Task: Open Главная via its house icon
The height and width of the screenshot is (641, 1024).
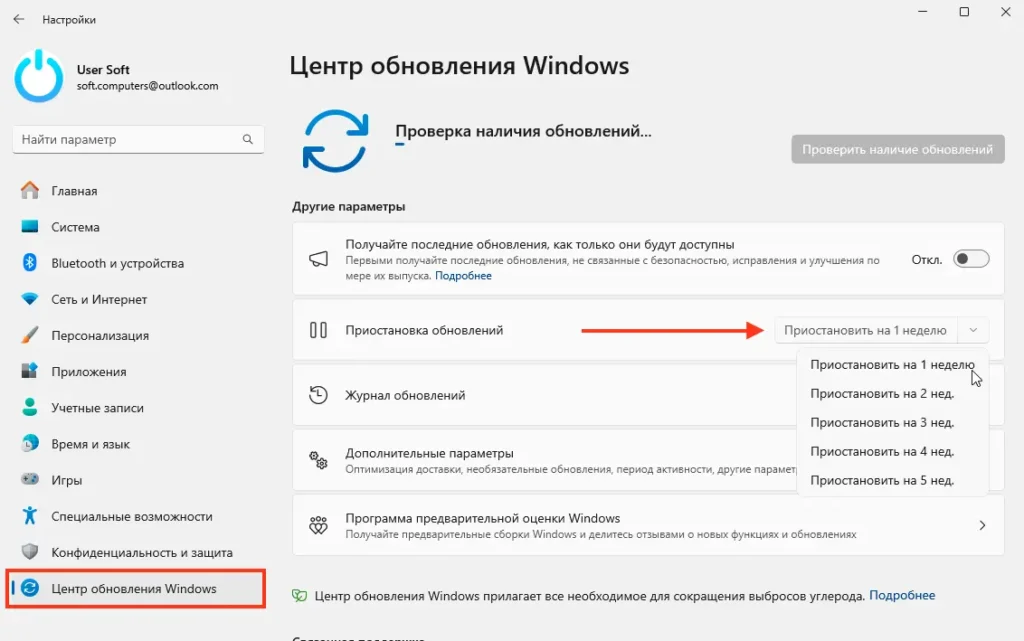Action: 29,191
